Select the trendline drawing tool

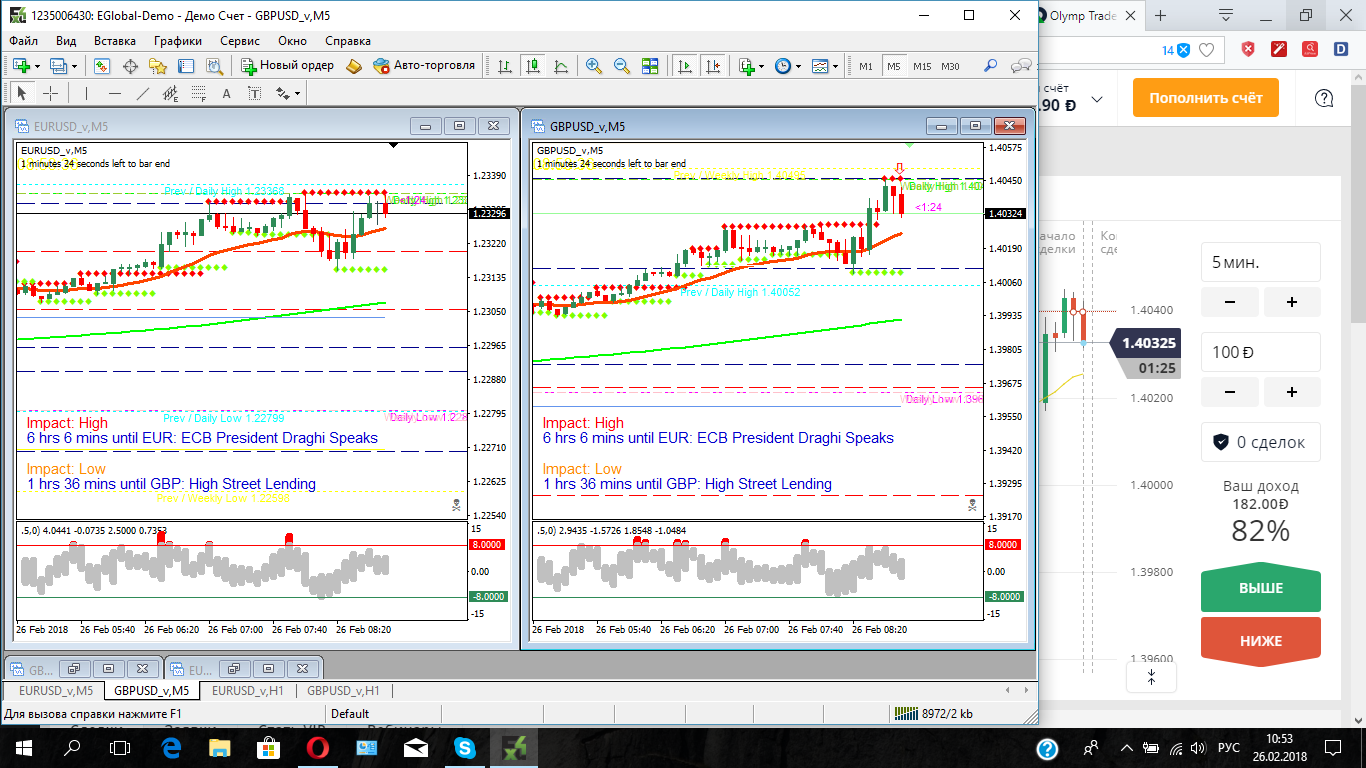pos(142,93)
